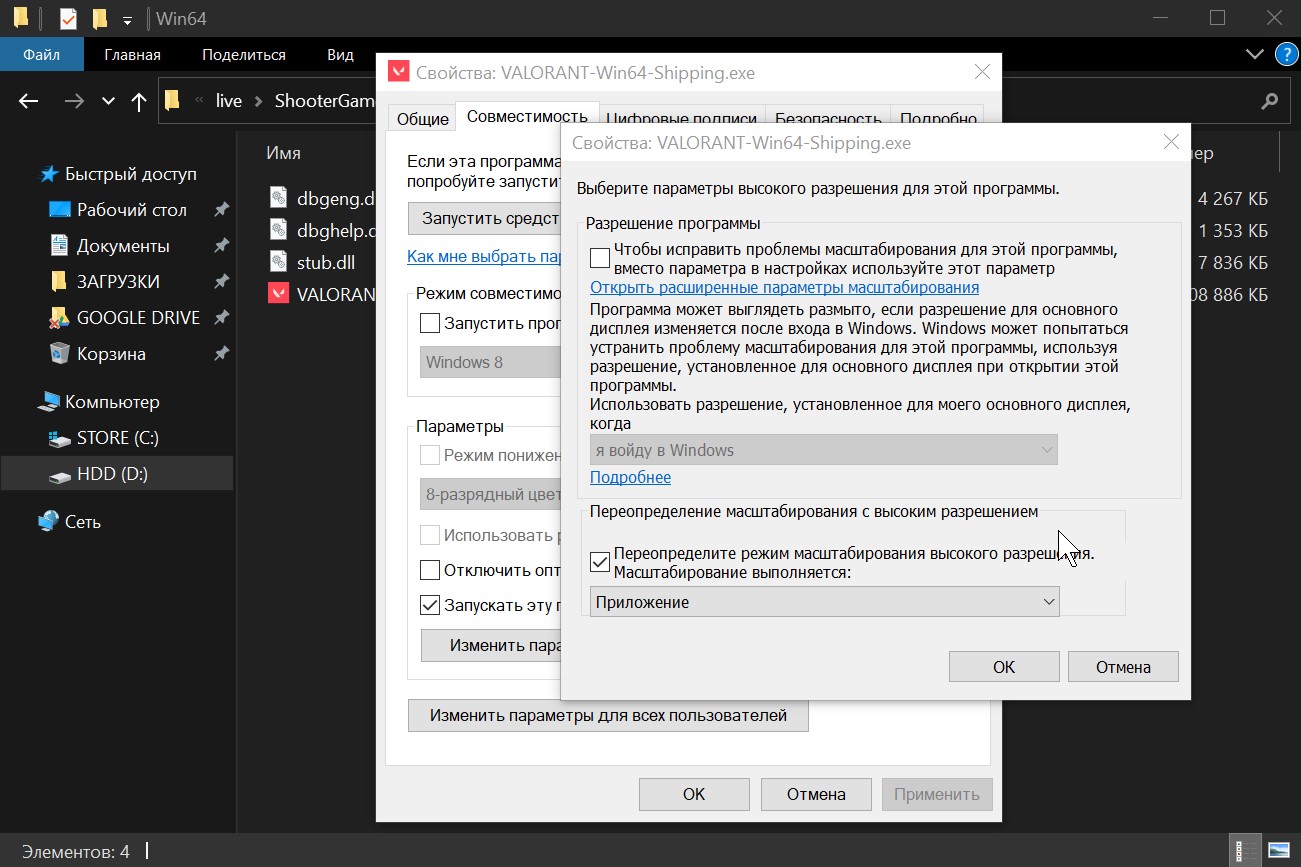Click the quick access properties toolbar icon

[68, 18]
